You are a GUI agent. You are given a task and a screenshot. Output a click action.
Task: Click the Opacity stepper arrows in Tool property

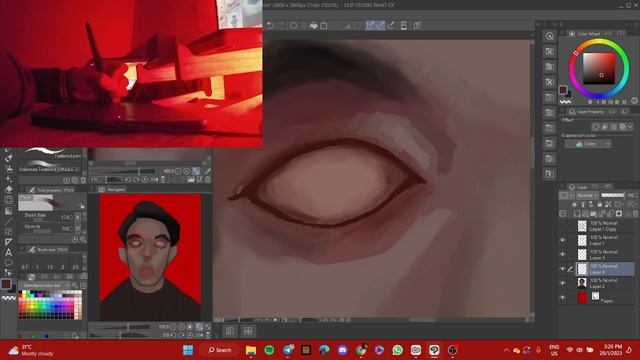(72, 228)
